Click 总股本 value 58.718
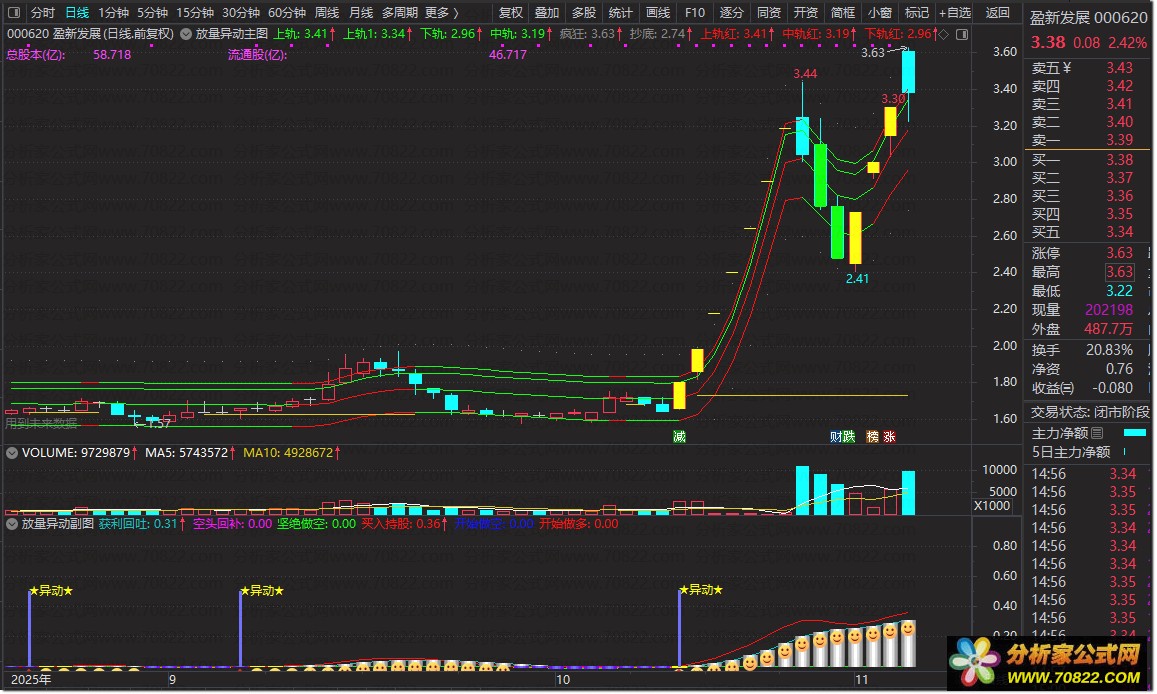The image size is (1157, 694). point(112,55)
